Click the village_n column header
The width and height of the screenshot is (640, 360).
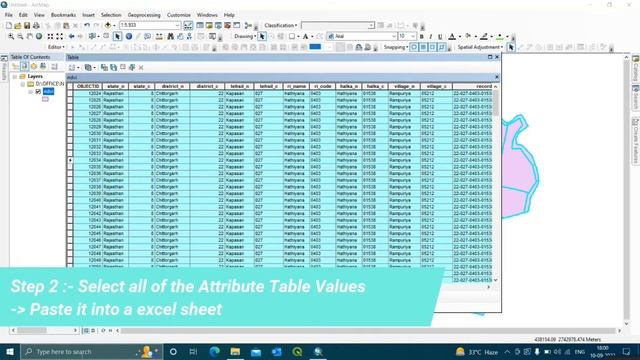[x=404, y=87]
